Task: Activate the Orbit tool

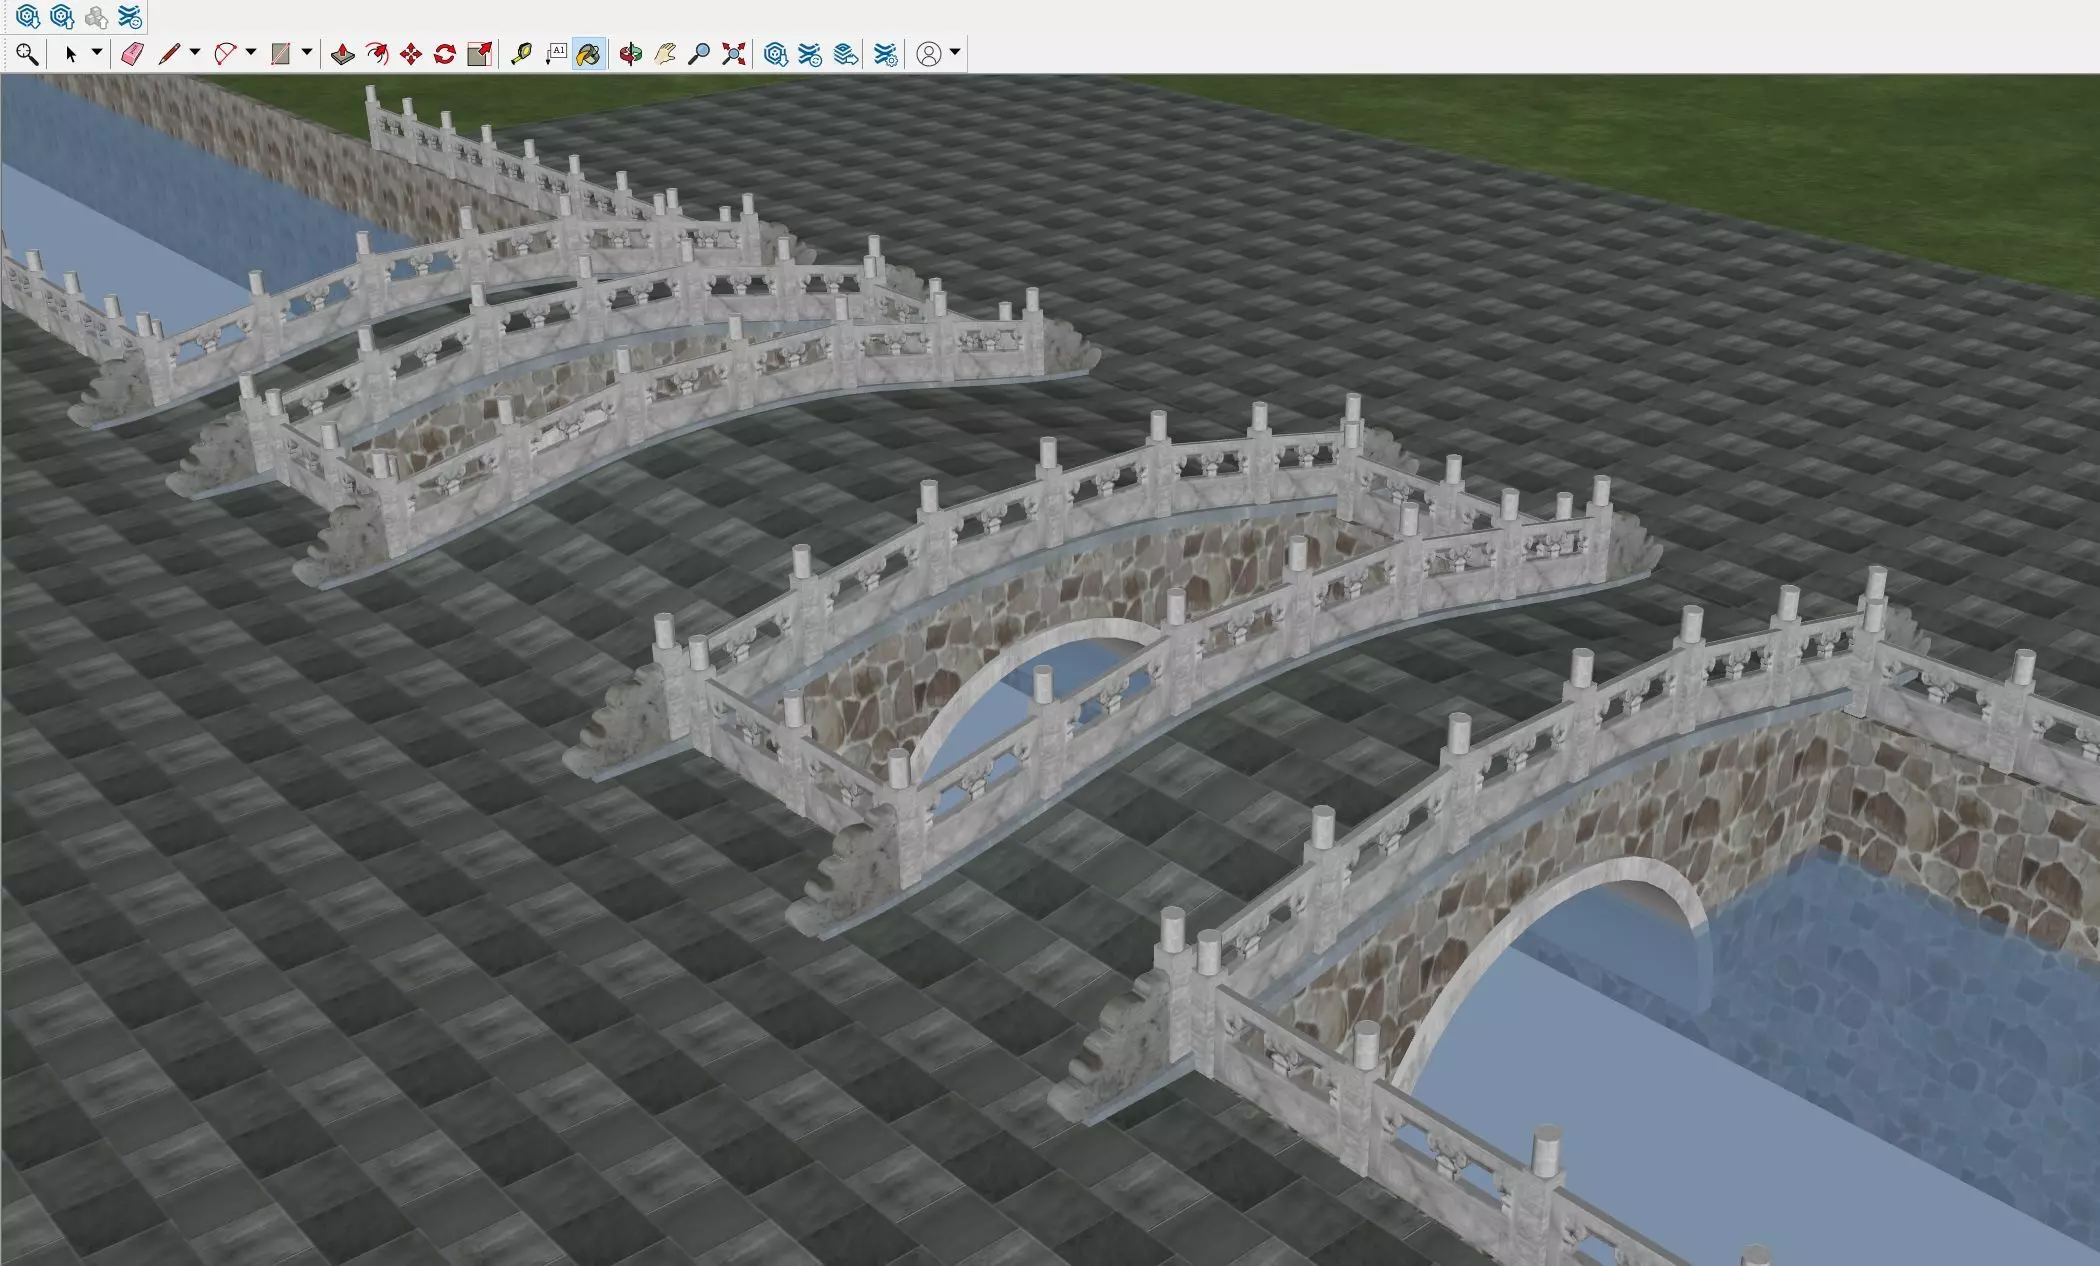Action: 630,54
